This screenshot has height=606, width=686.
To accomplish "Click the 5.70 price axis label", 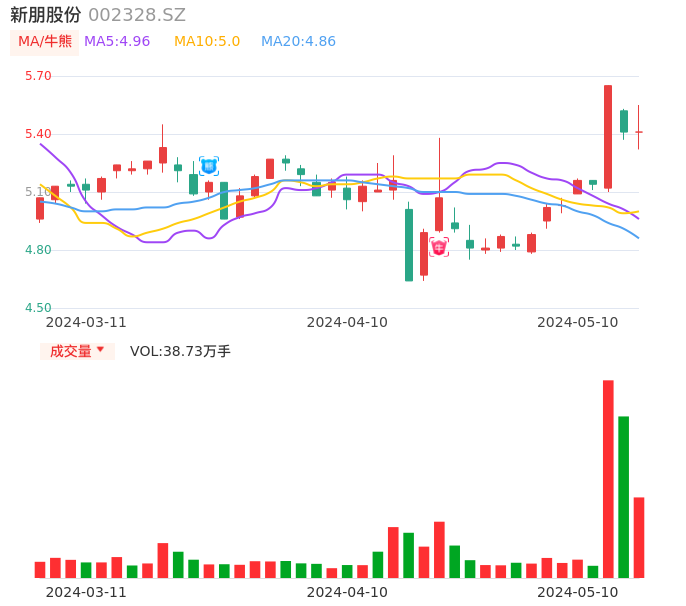I will click(x=38, y=76).
